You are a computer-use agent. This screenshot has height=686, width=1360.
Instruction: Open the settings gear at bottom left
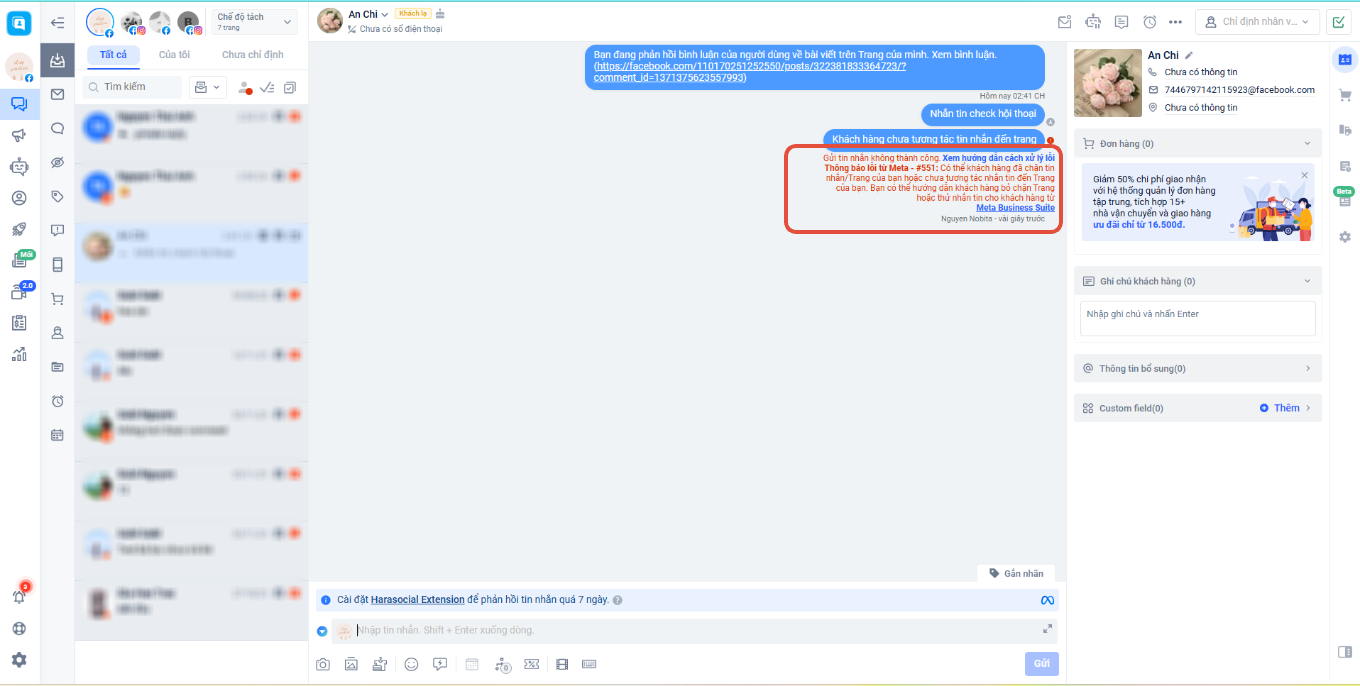click(x=19, y=660)
